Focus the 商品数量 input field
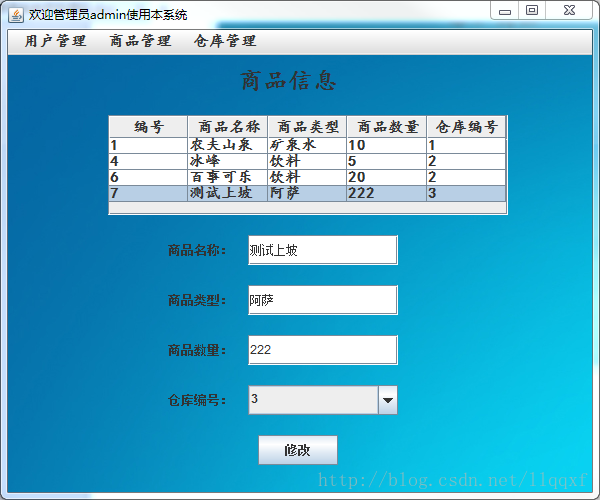 click(x=323, y=350)
